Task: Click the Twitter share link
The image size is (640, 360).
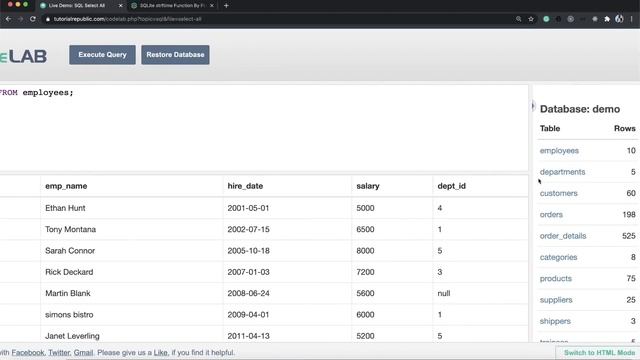Action: pos(59,353)
